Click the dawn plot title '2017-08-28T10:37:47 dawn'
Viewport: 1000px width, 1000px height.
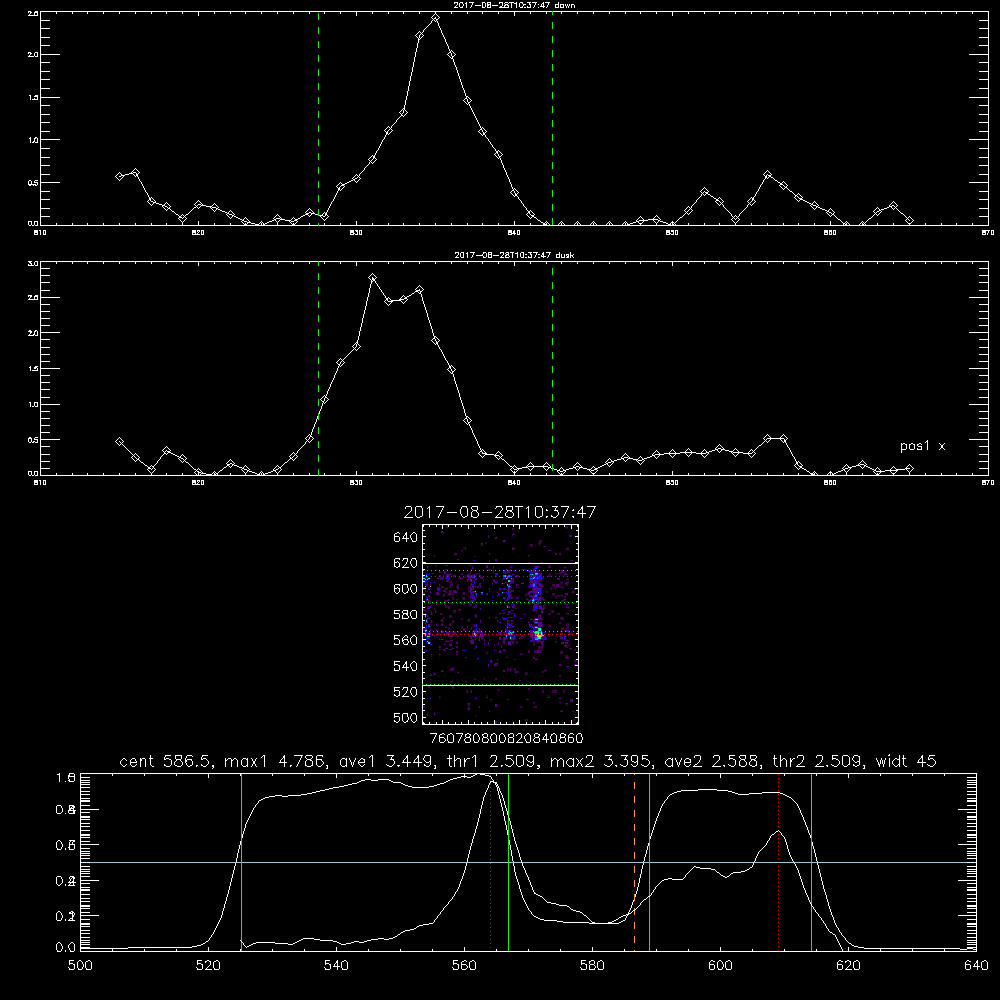coord(514,5)
